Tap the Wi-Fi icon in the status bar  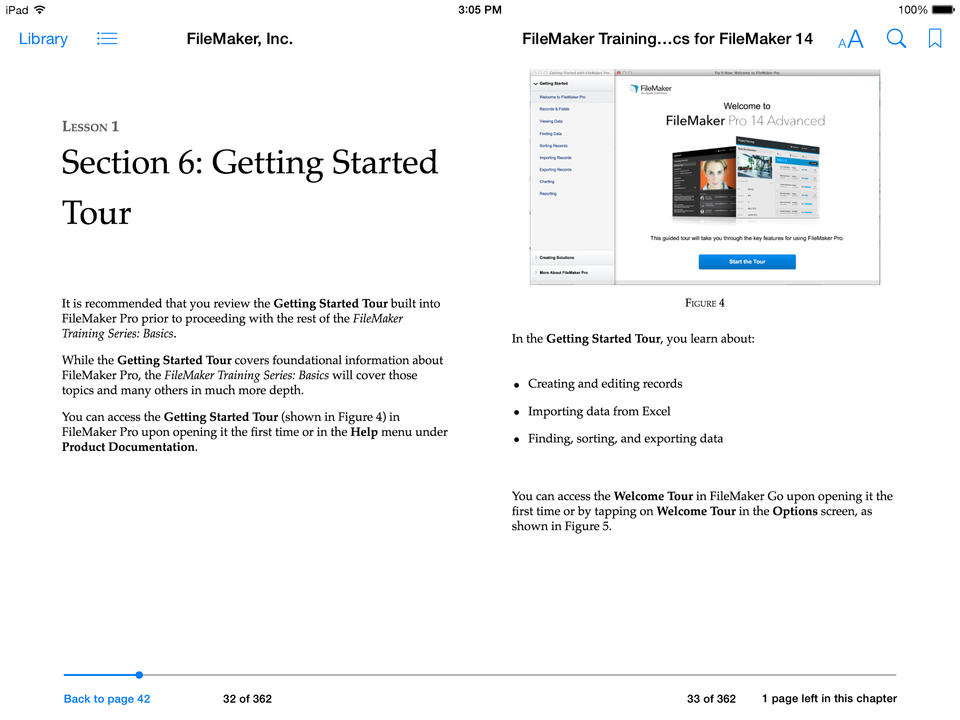tap(40, 10)
